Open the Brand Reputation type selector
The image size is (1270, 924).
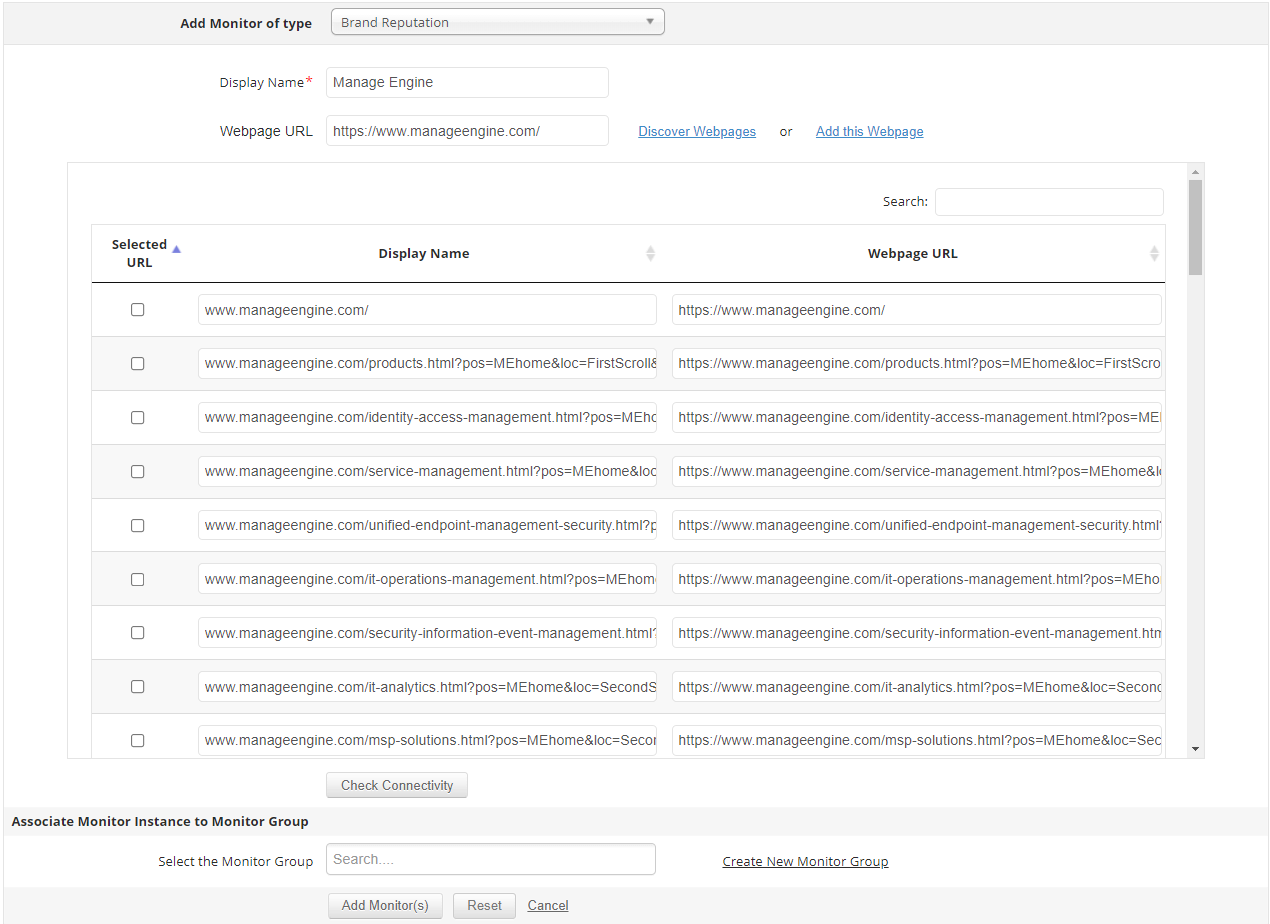click(x=497, y=21)
